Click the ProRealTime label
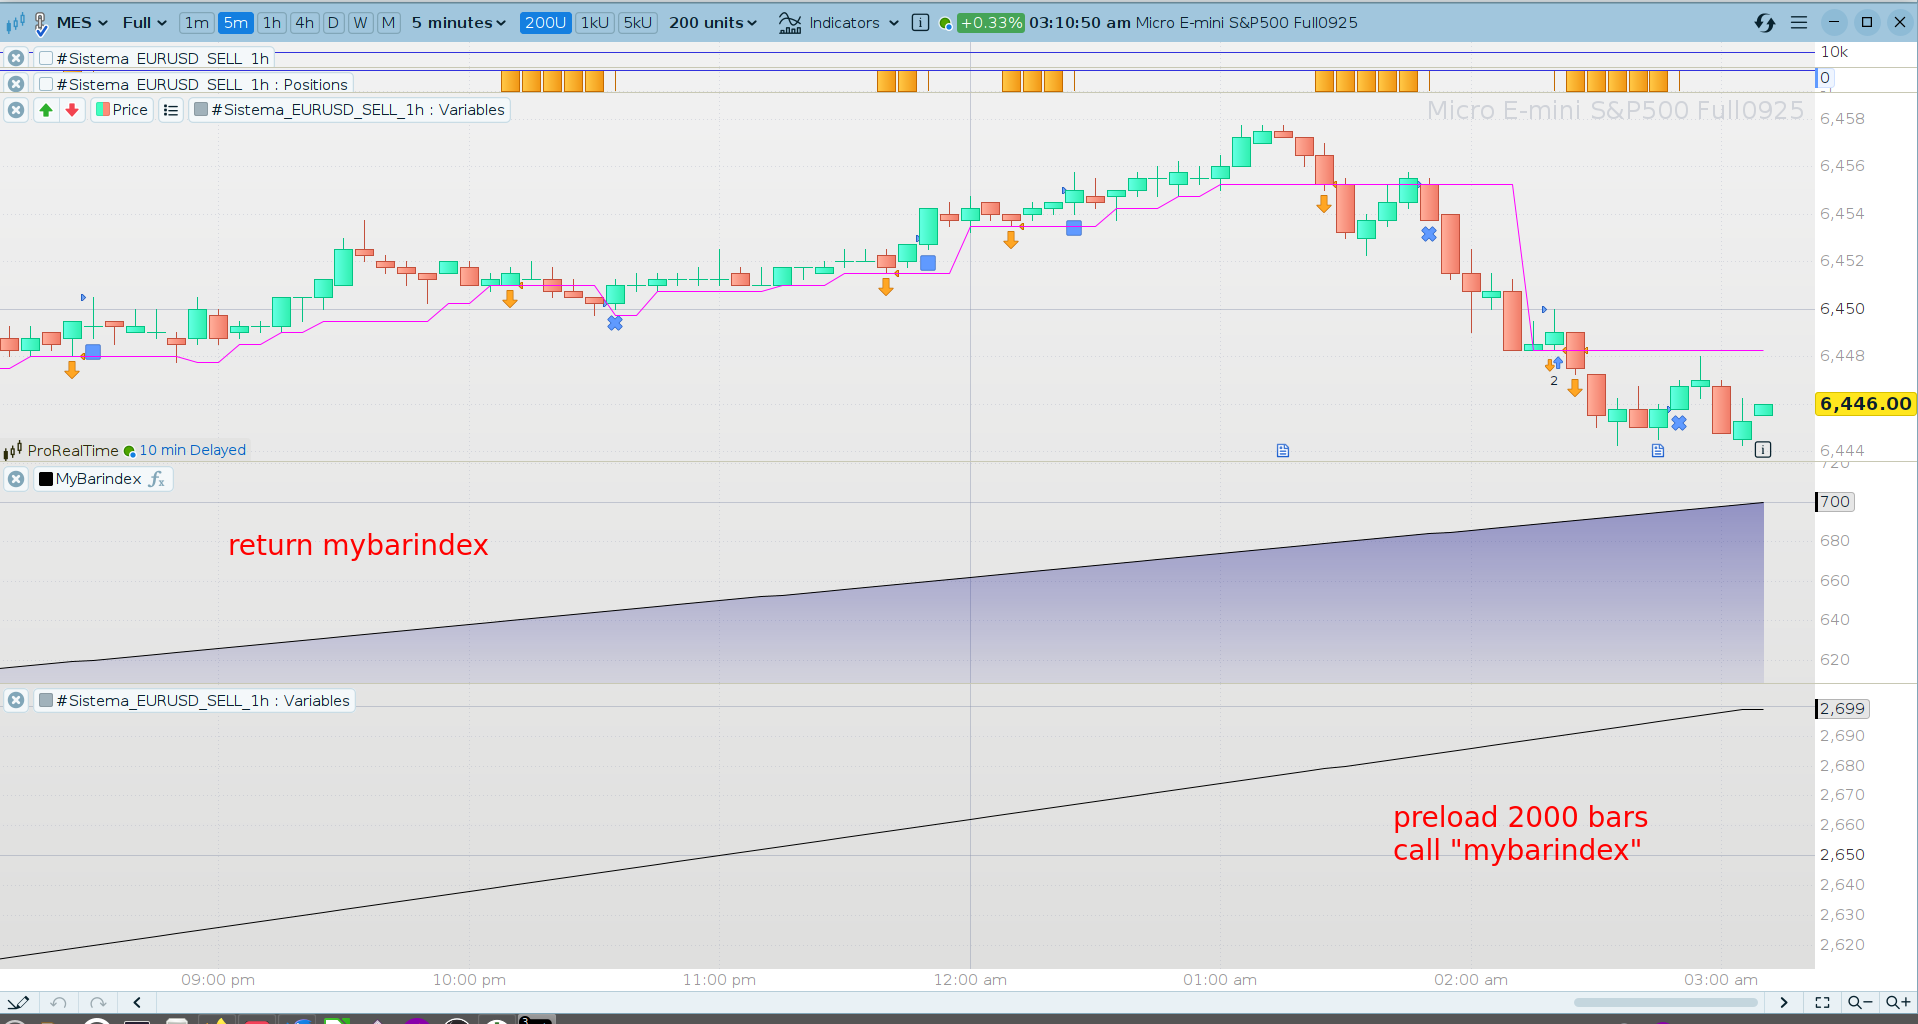Viewport: 1918px width, 1024px height. (x=73, y=450)
